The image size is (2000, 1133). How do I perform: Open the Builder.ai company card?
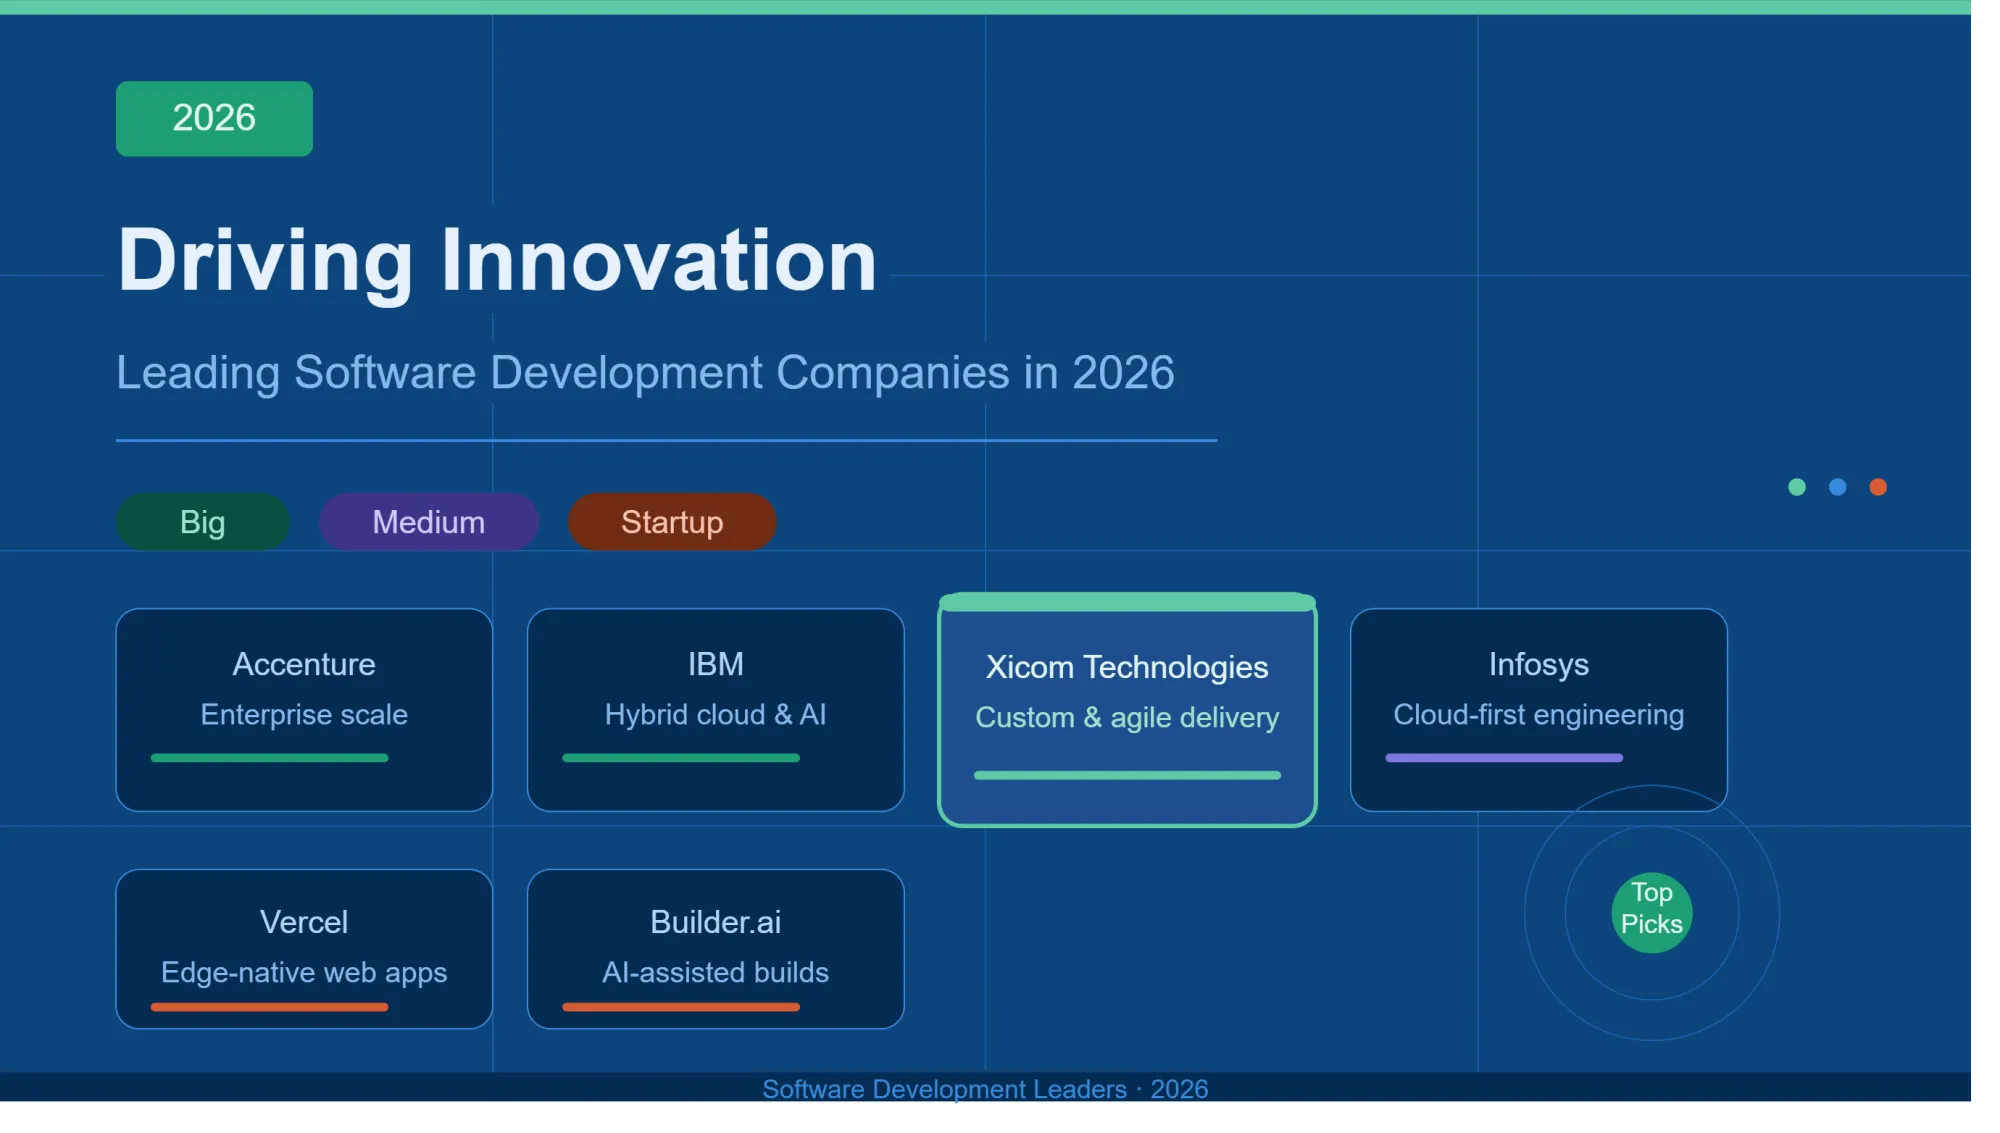point(716,949)
